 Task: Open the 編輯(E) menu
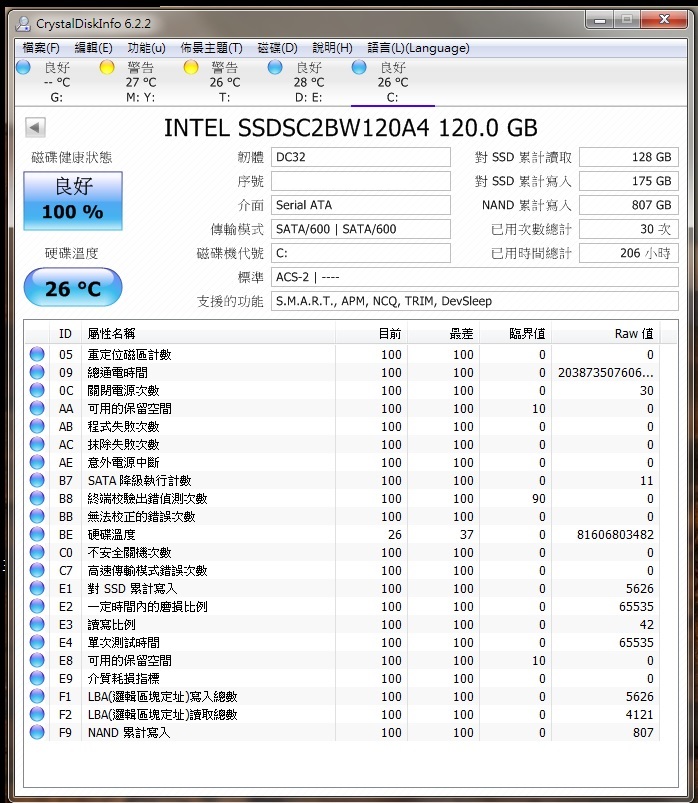(x=93, y=48)
